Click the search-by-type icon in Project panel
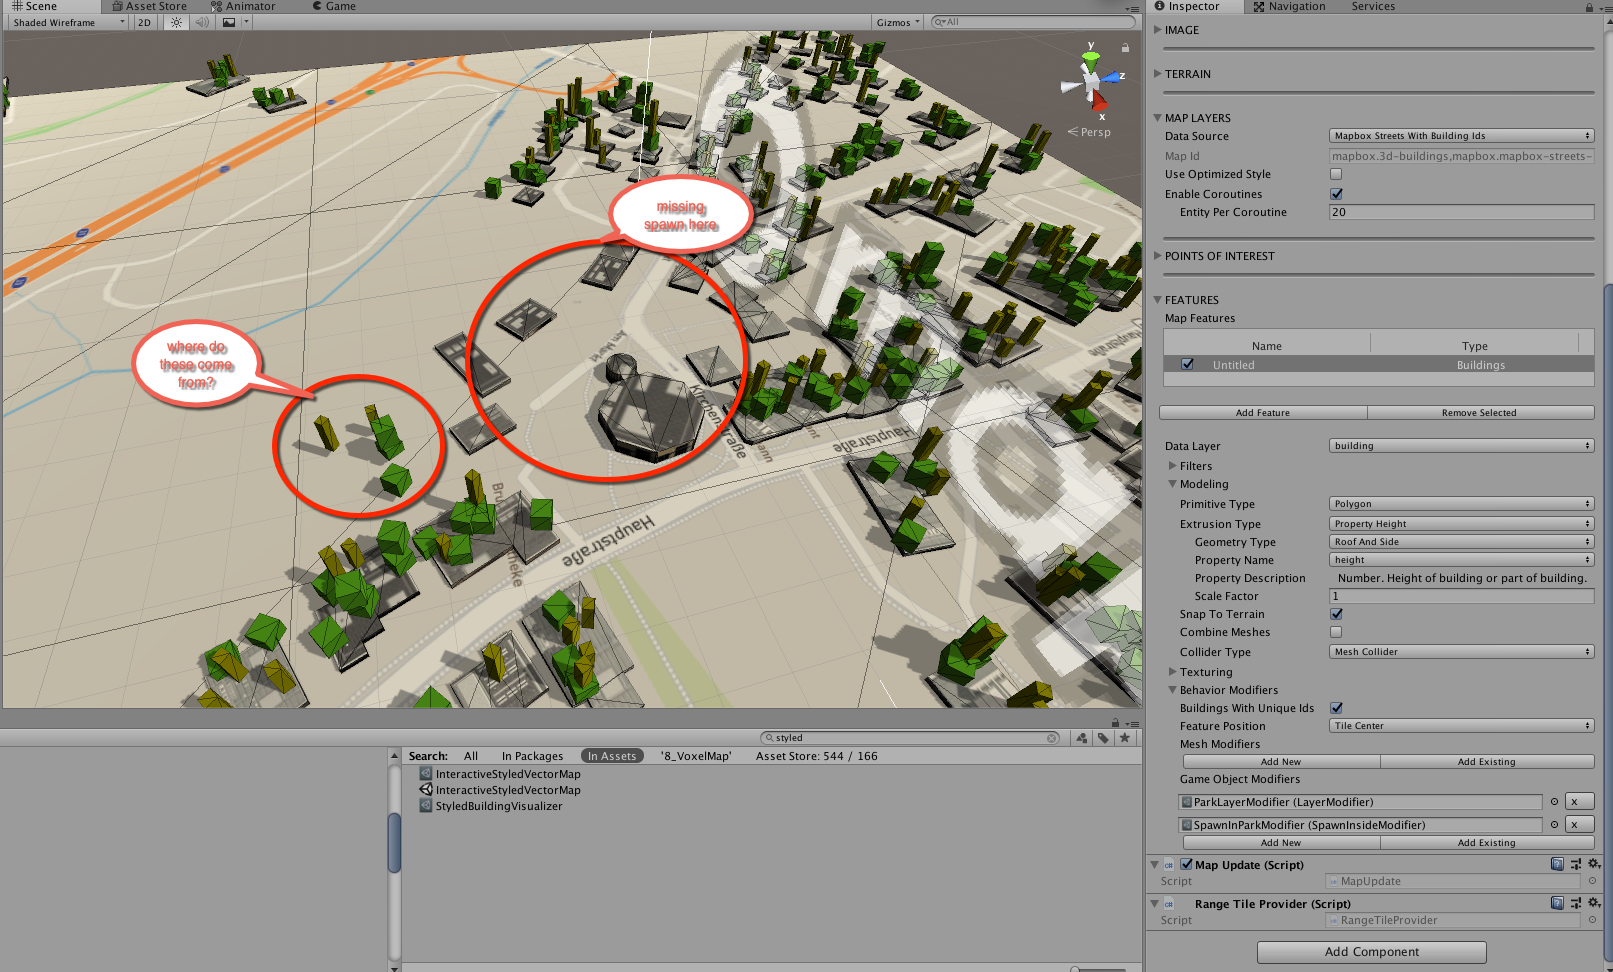Image resolution: width=1613 pixels, height=972 pixels. tap(1081, 738)
